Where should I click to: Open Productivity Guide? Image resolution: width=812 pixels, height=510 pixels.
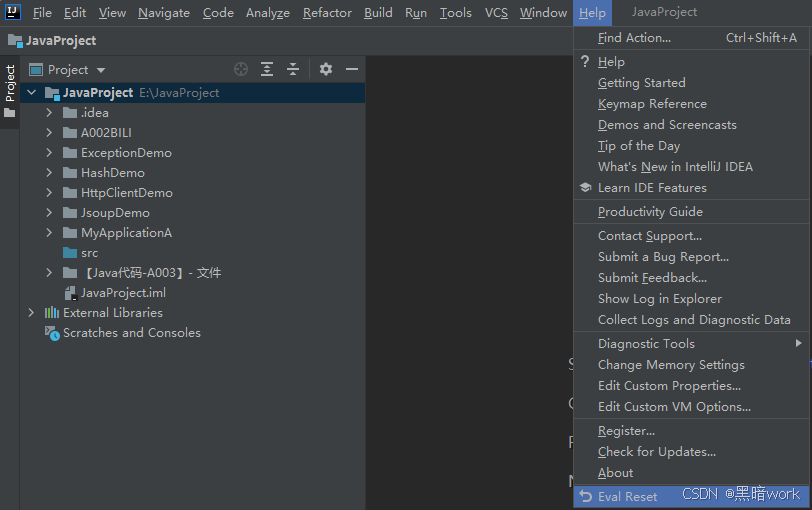point(691,212)
